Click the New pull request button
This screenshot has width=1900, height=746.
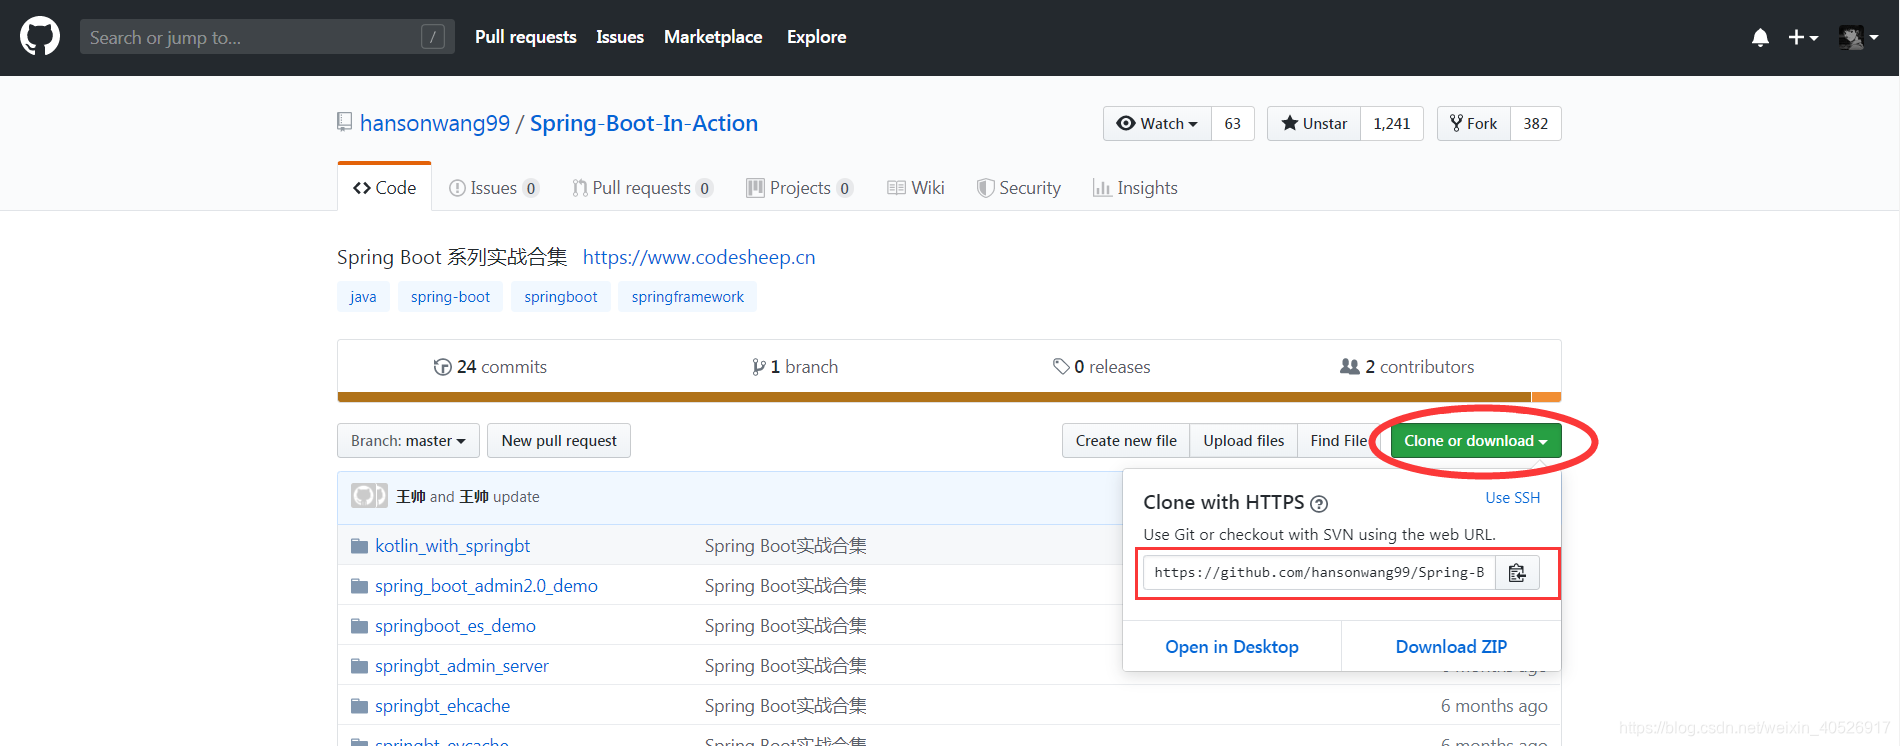click(559, 441)
